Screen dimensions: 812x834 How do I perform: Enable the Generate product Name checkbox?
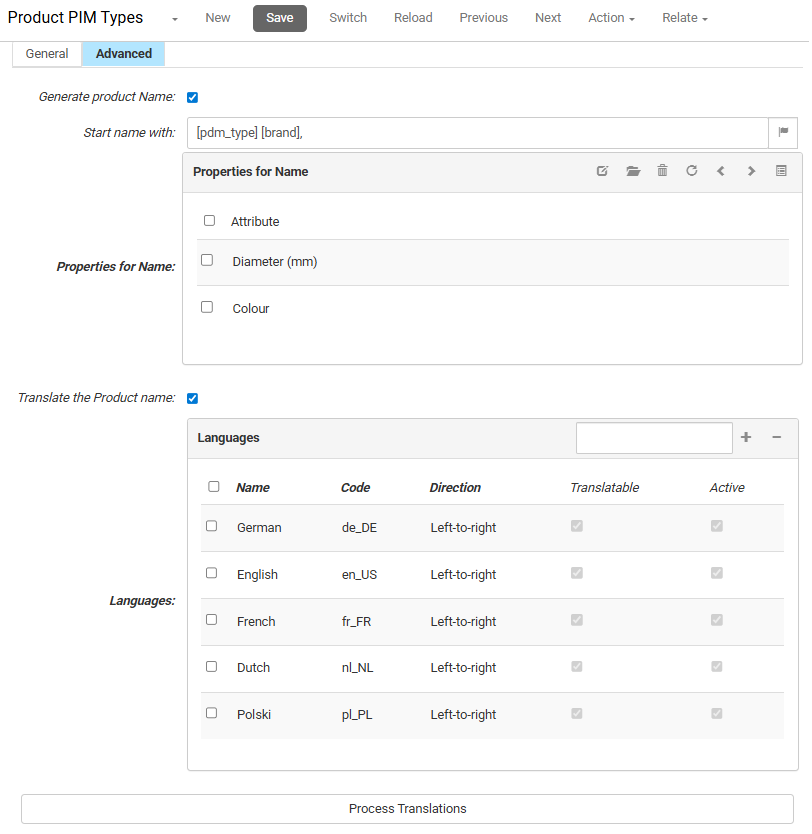(192, 97)
